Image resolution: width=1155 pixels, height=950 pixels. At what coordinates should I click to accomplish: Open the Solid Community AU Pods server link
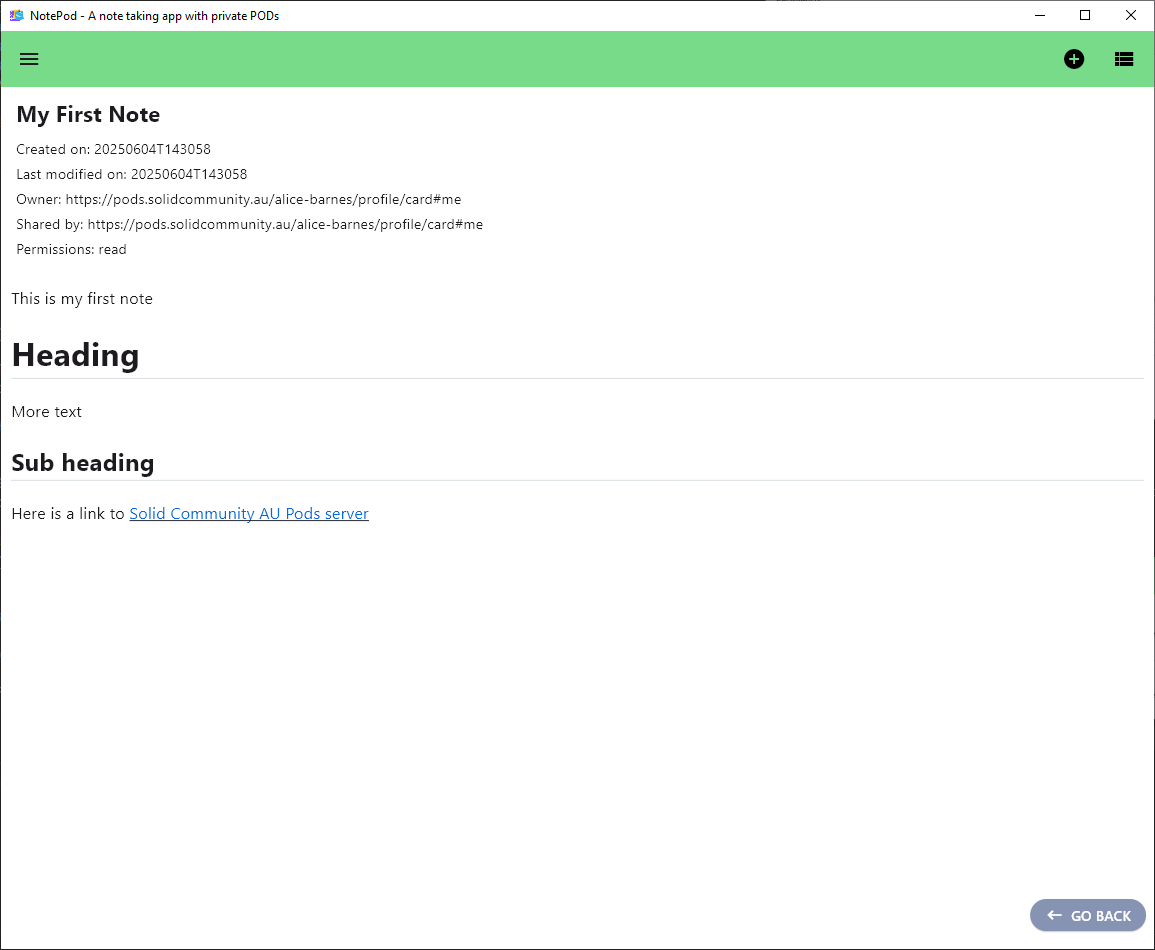click(x=249, y=514)
